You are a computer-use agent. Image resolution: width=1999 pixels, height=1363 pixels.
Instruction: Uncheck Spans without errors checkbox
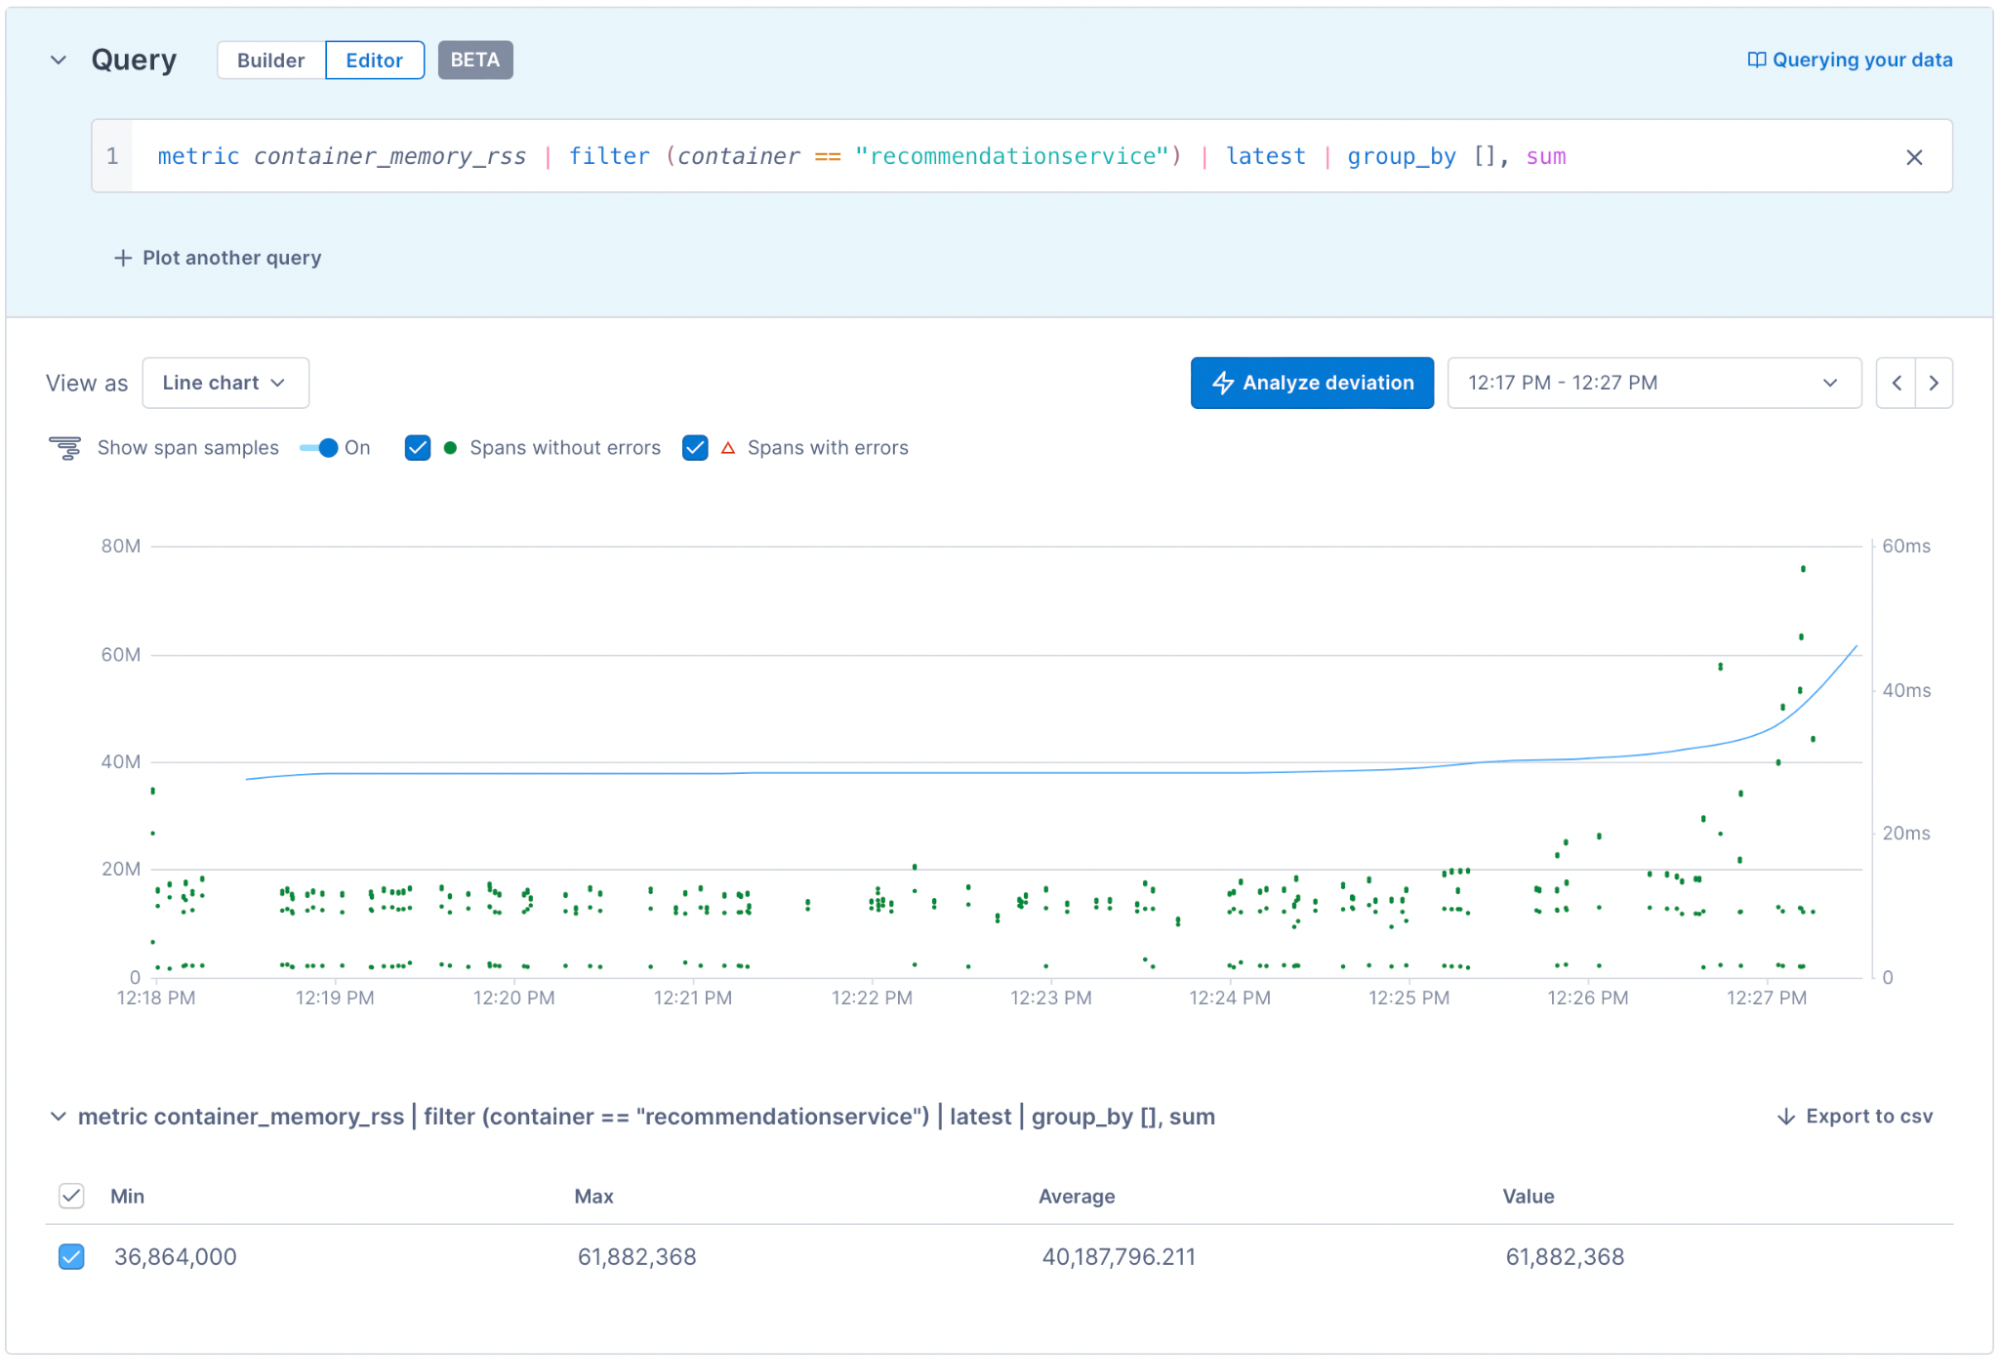click(x=418, y=448)
